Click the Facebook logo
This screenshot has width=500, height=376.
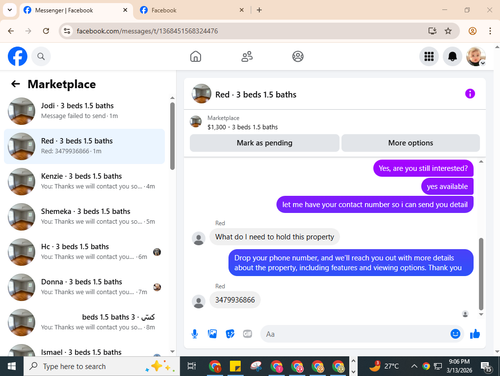pos(17,56)
